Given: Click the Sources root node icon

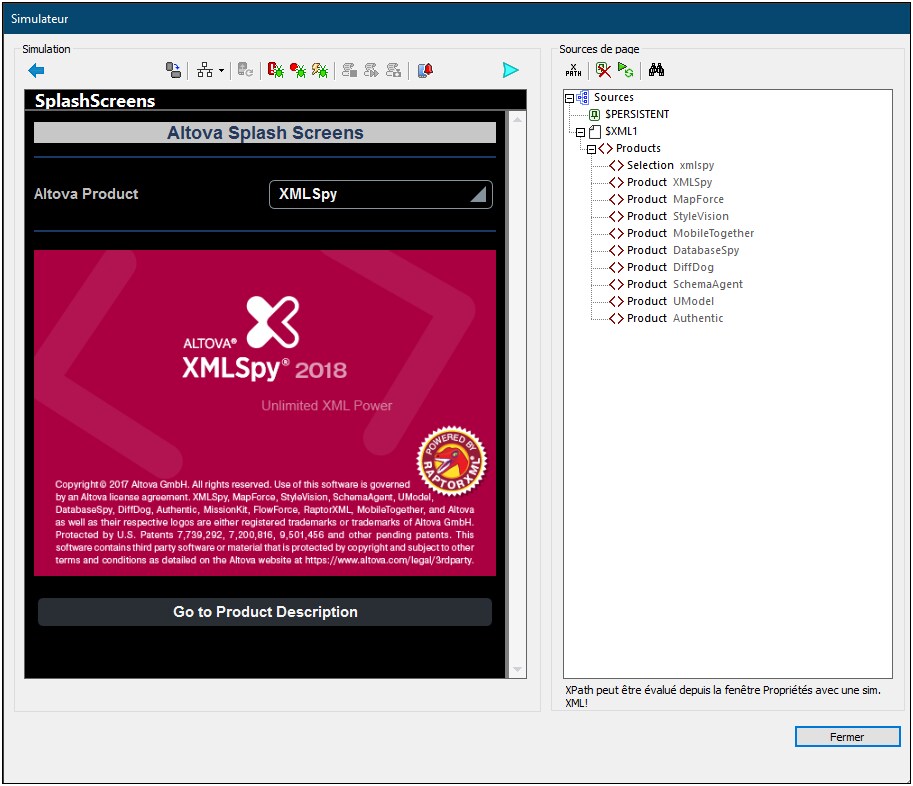Looking at the screenshot, I should [582, 98].
